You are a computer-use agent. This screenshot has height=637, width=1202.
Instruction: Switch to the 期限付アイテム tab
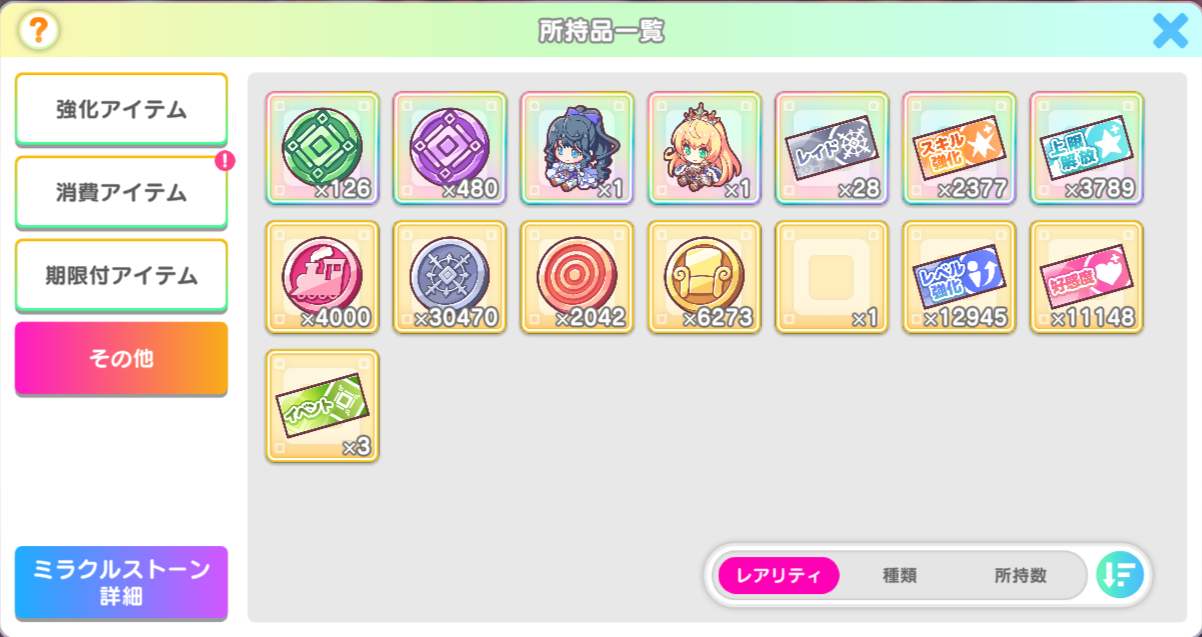[x=121, y=275]
